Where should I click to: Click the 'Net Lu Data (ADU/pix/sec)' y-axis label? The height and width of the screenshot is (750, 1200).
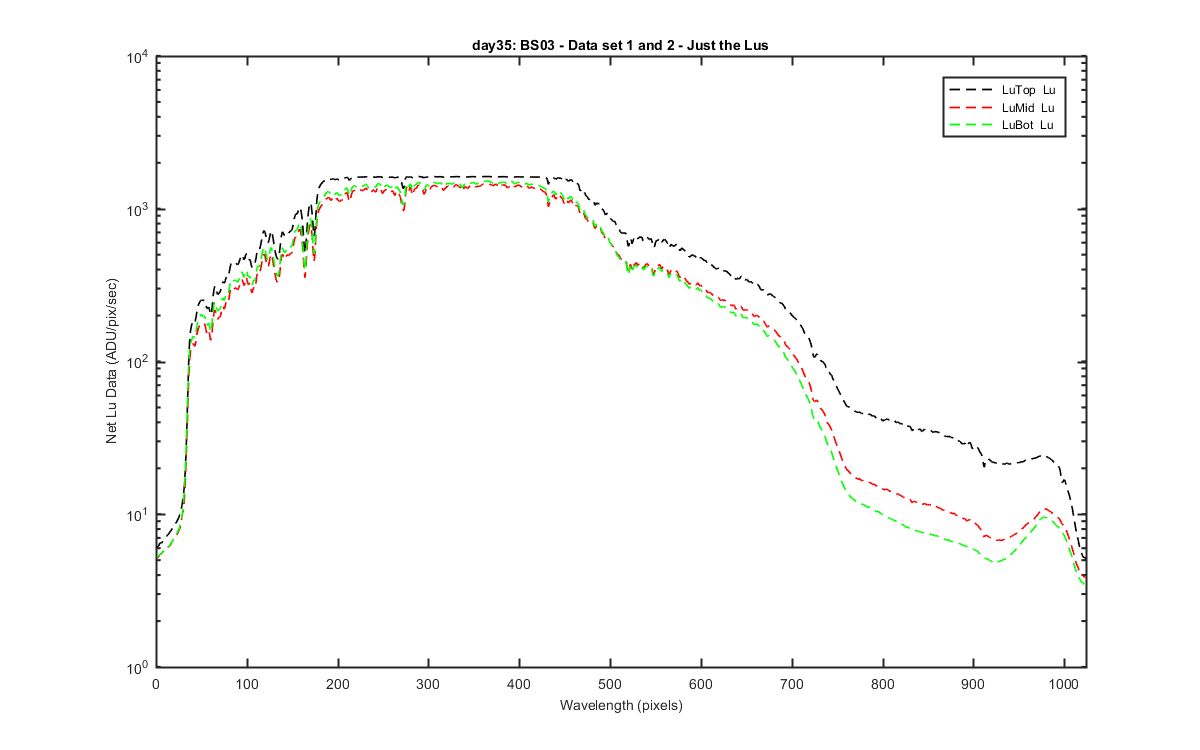tap(113, 362)
